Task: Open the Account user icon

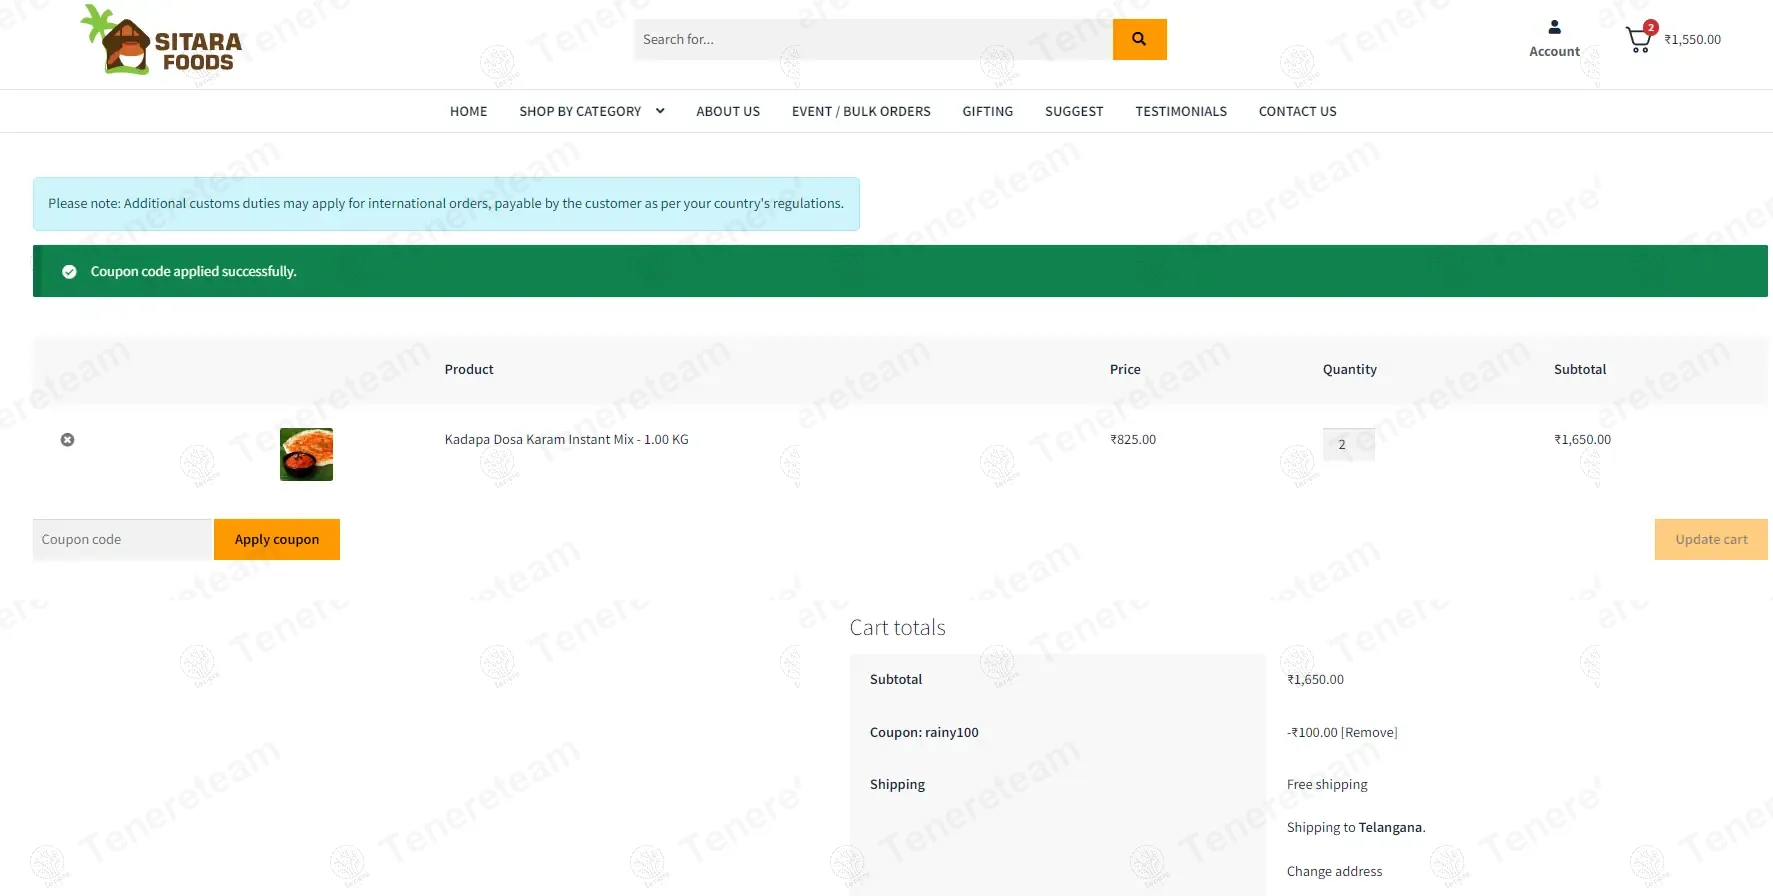Action: click(x=1554, y=27)
